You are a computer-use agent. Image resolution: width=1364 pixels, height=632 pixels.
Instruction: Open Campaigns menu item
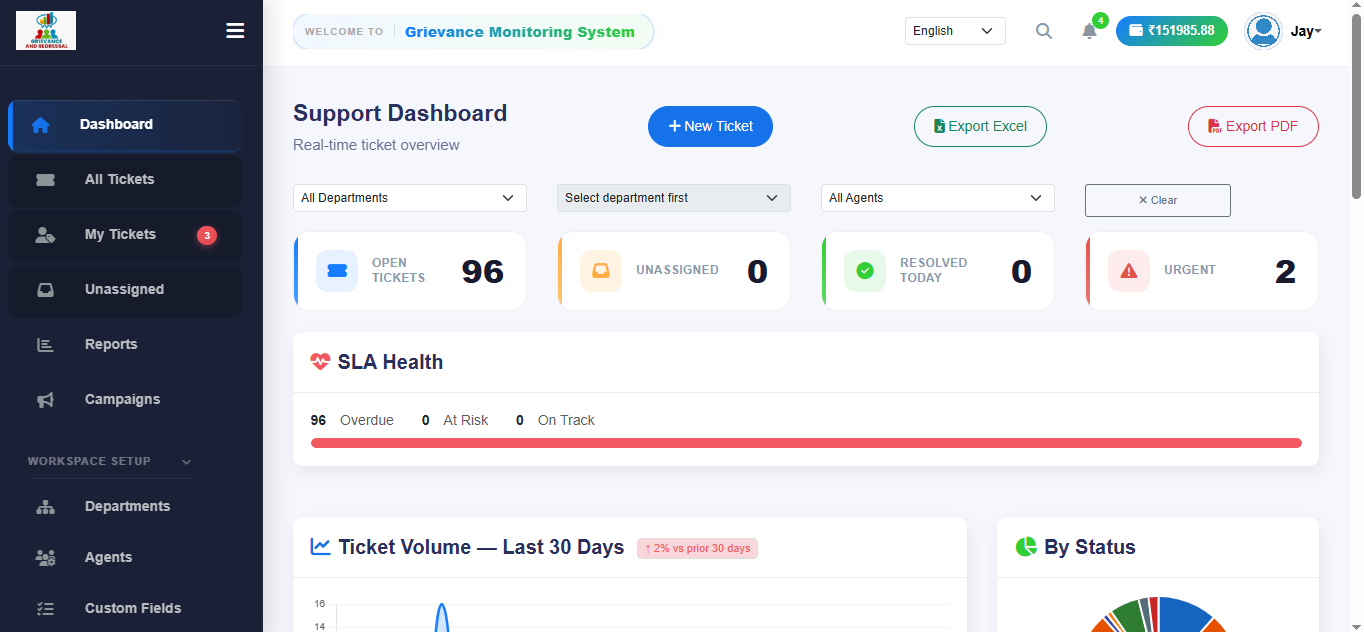coord(125,400)
